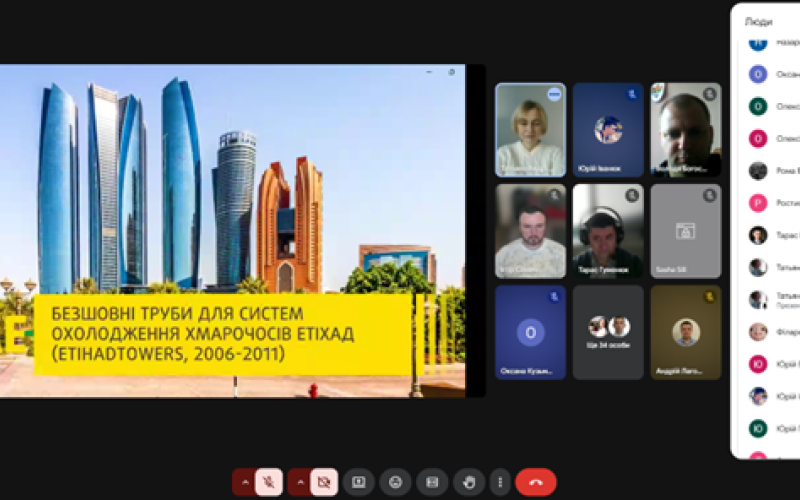Raise hand using the hand icon
The width and height of the screenshot is (800, 500).
[468, 482]
